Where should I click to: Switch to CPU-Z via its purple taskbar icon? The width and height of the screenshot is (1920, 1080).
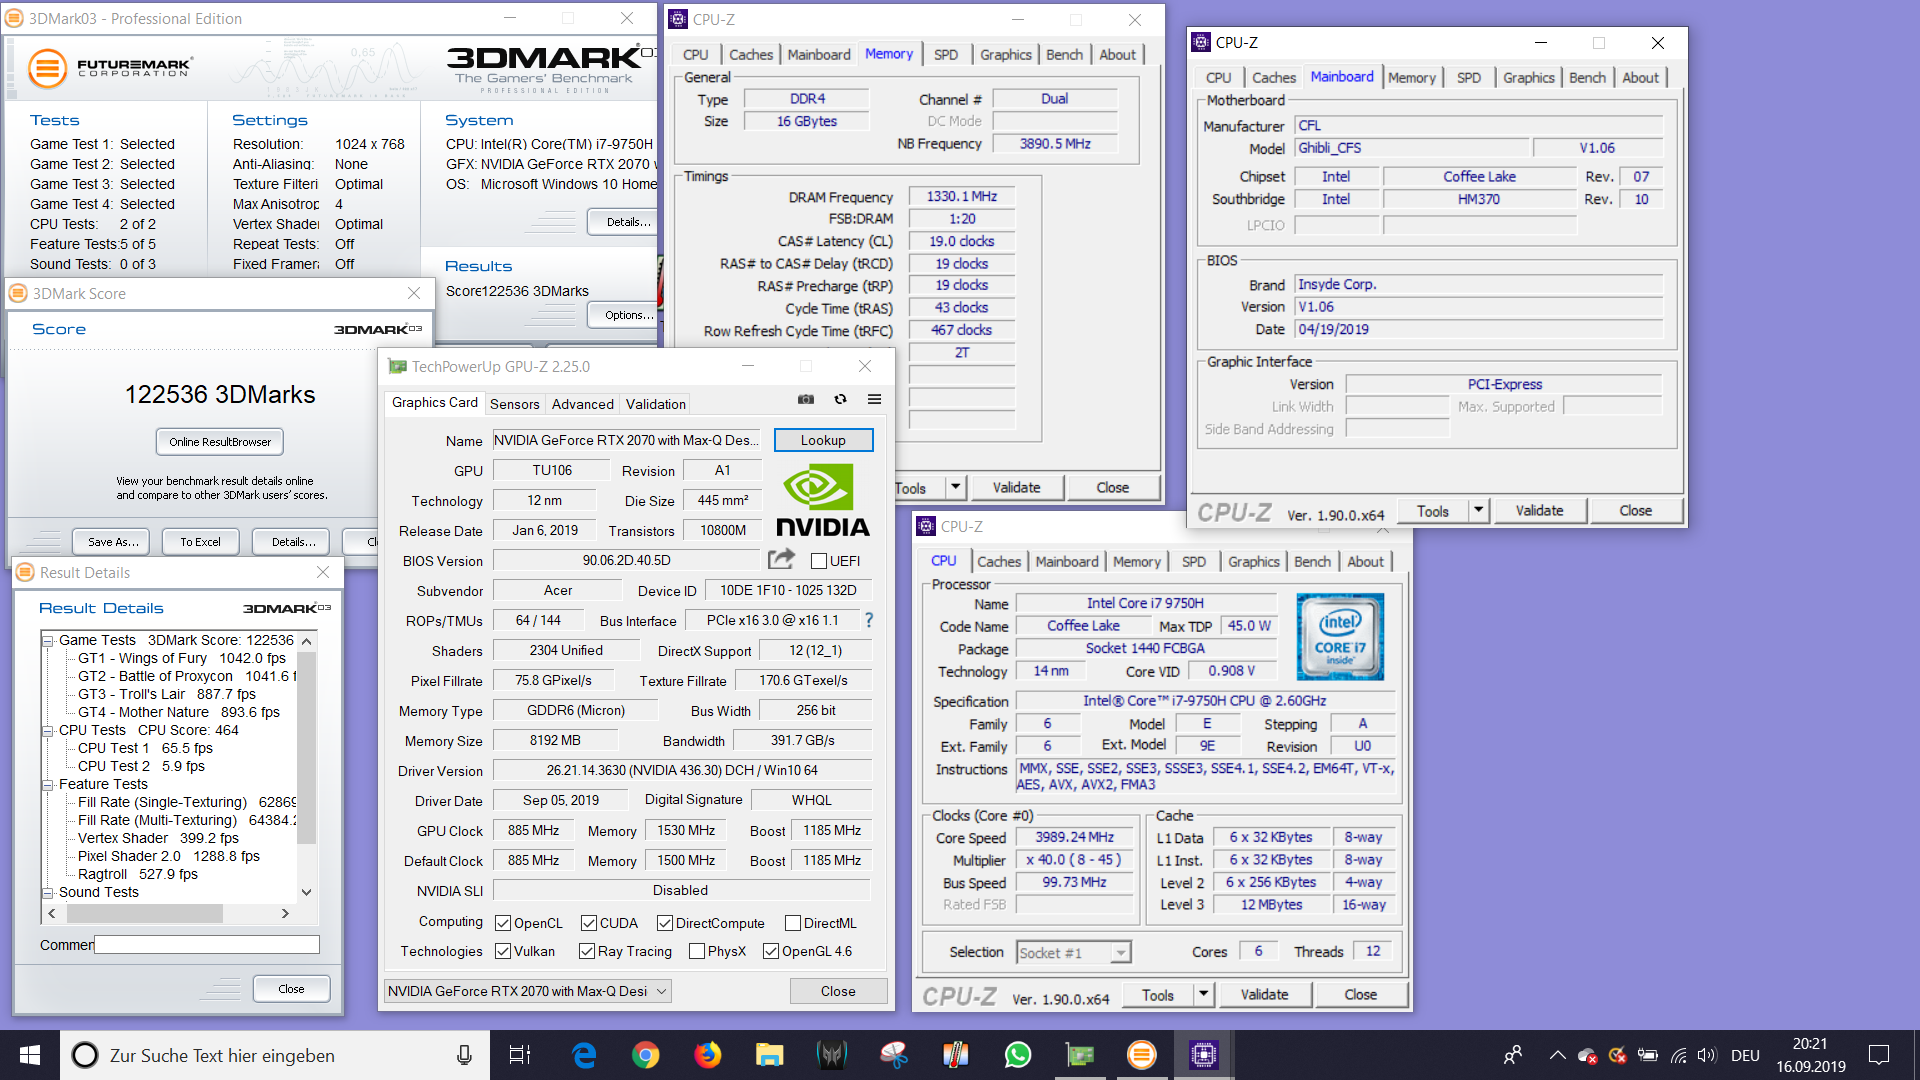[1203, 1055]
